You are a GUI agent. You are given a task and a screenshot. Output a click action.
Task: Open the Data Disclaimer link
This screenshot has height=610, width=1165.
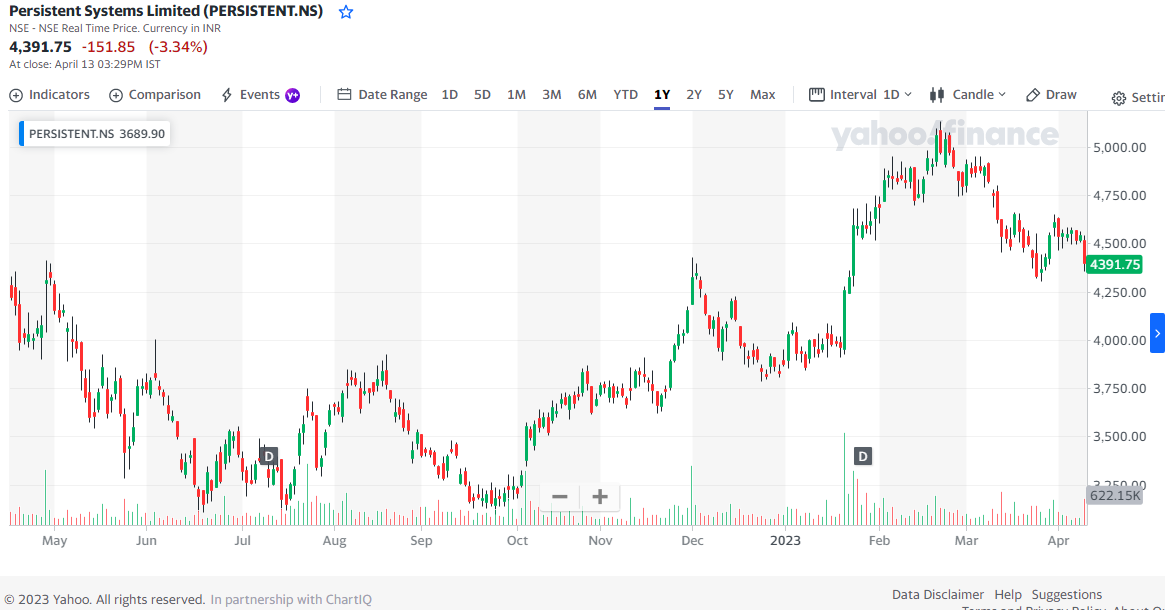click(938, 594)
